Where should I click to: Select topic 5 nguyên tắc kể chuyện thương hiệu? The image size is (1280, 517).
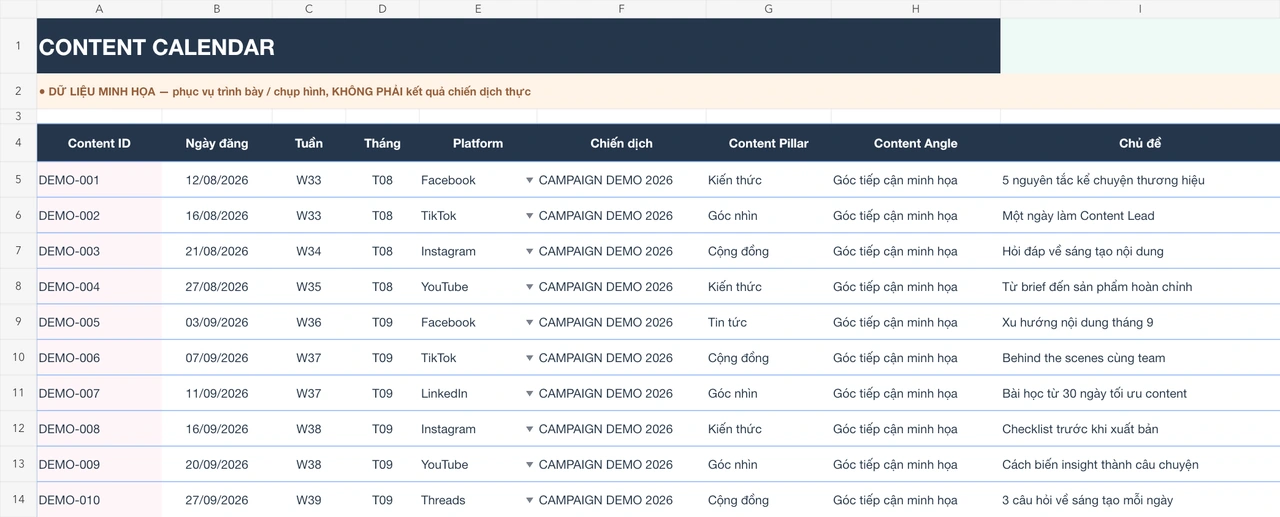(1140, 180)
